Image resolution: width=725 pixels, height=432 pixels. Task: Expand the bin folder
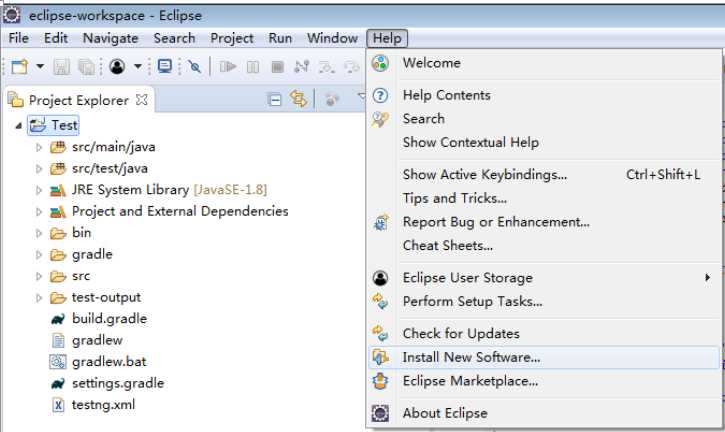coord(39,233)
